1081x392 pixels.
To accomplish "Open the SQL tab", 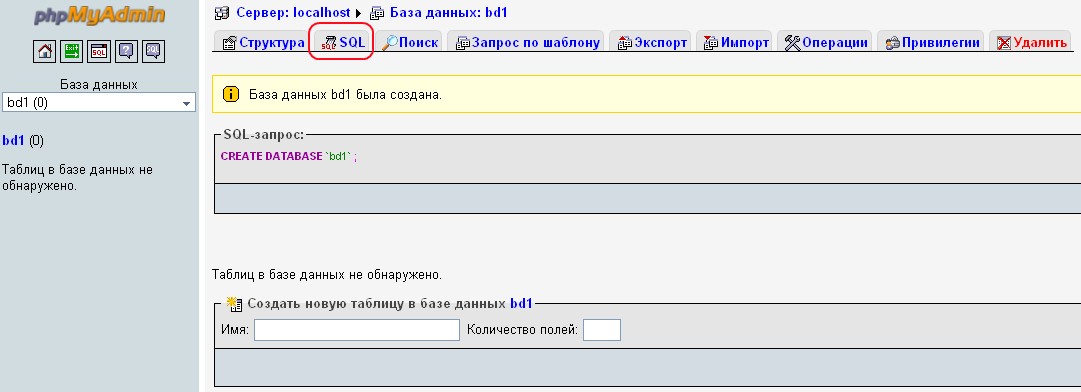I will (x=343, y=42).
